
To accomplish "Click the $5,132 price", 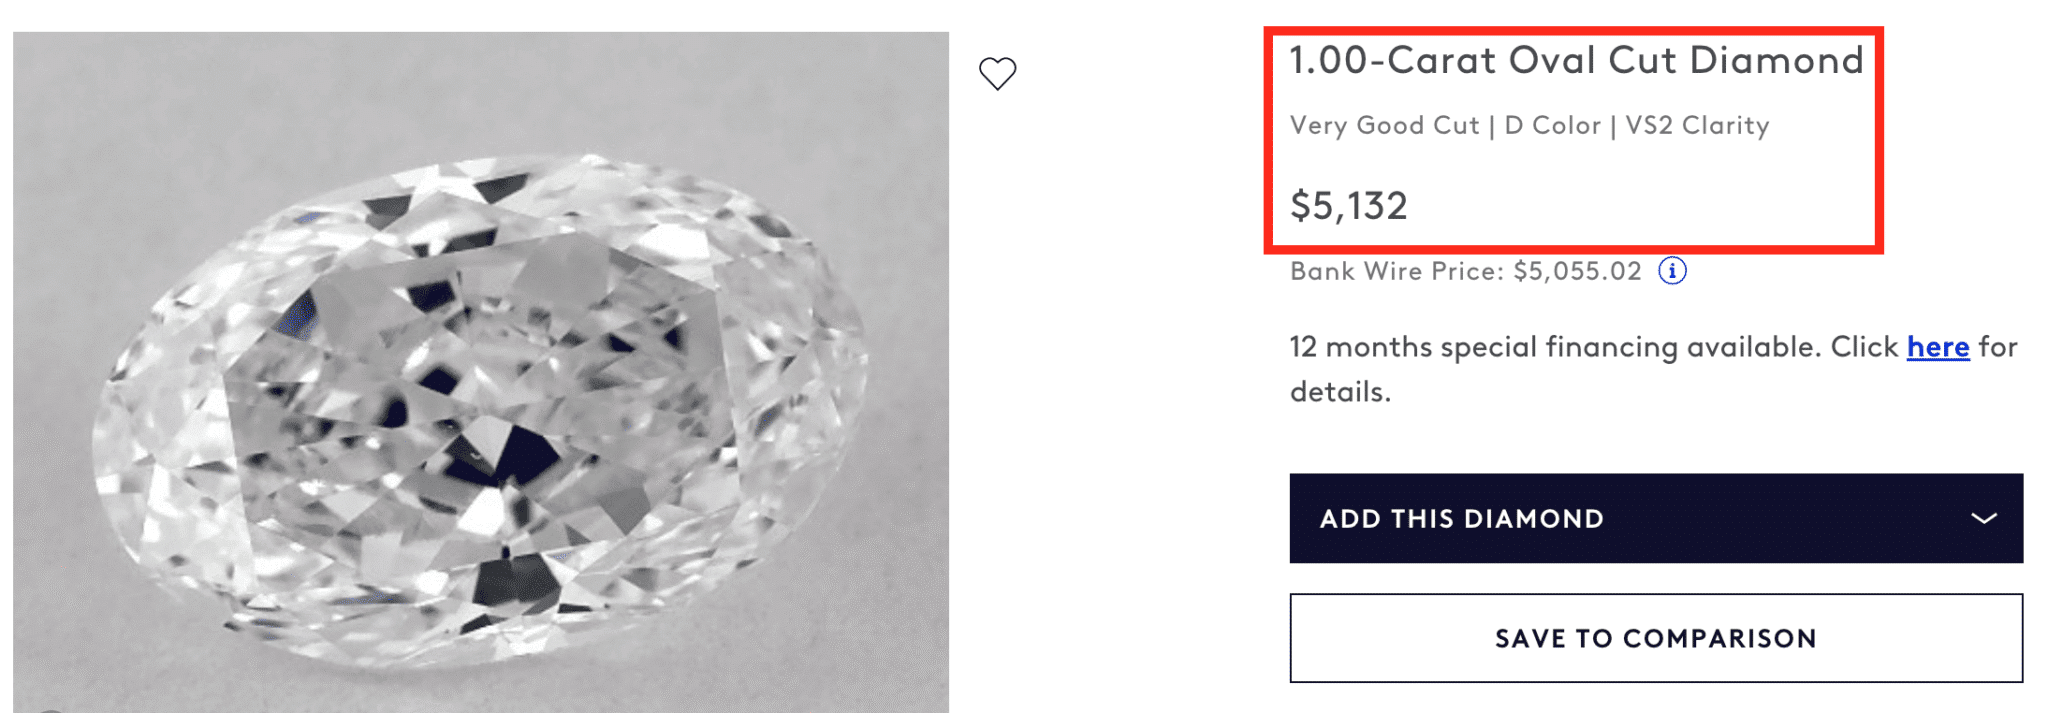I will [1348, 206].
